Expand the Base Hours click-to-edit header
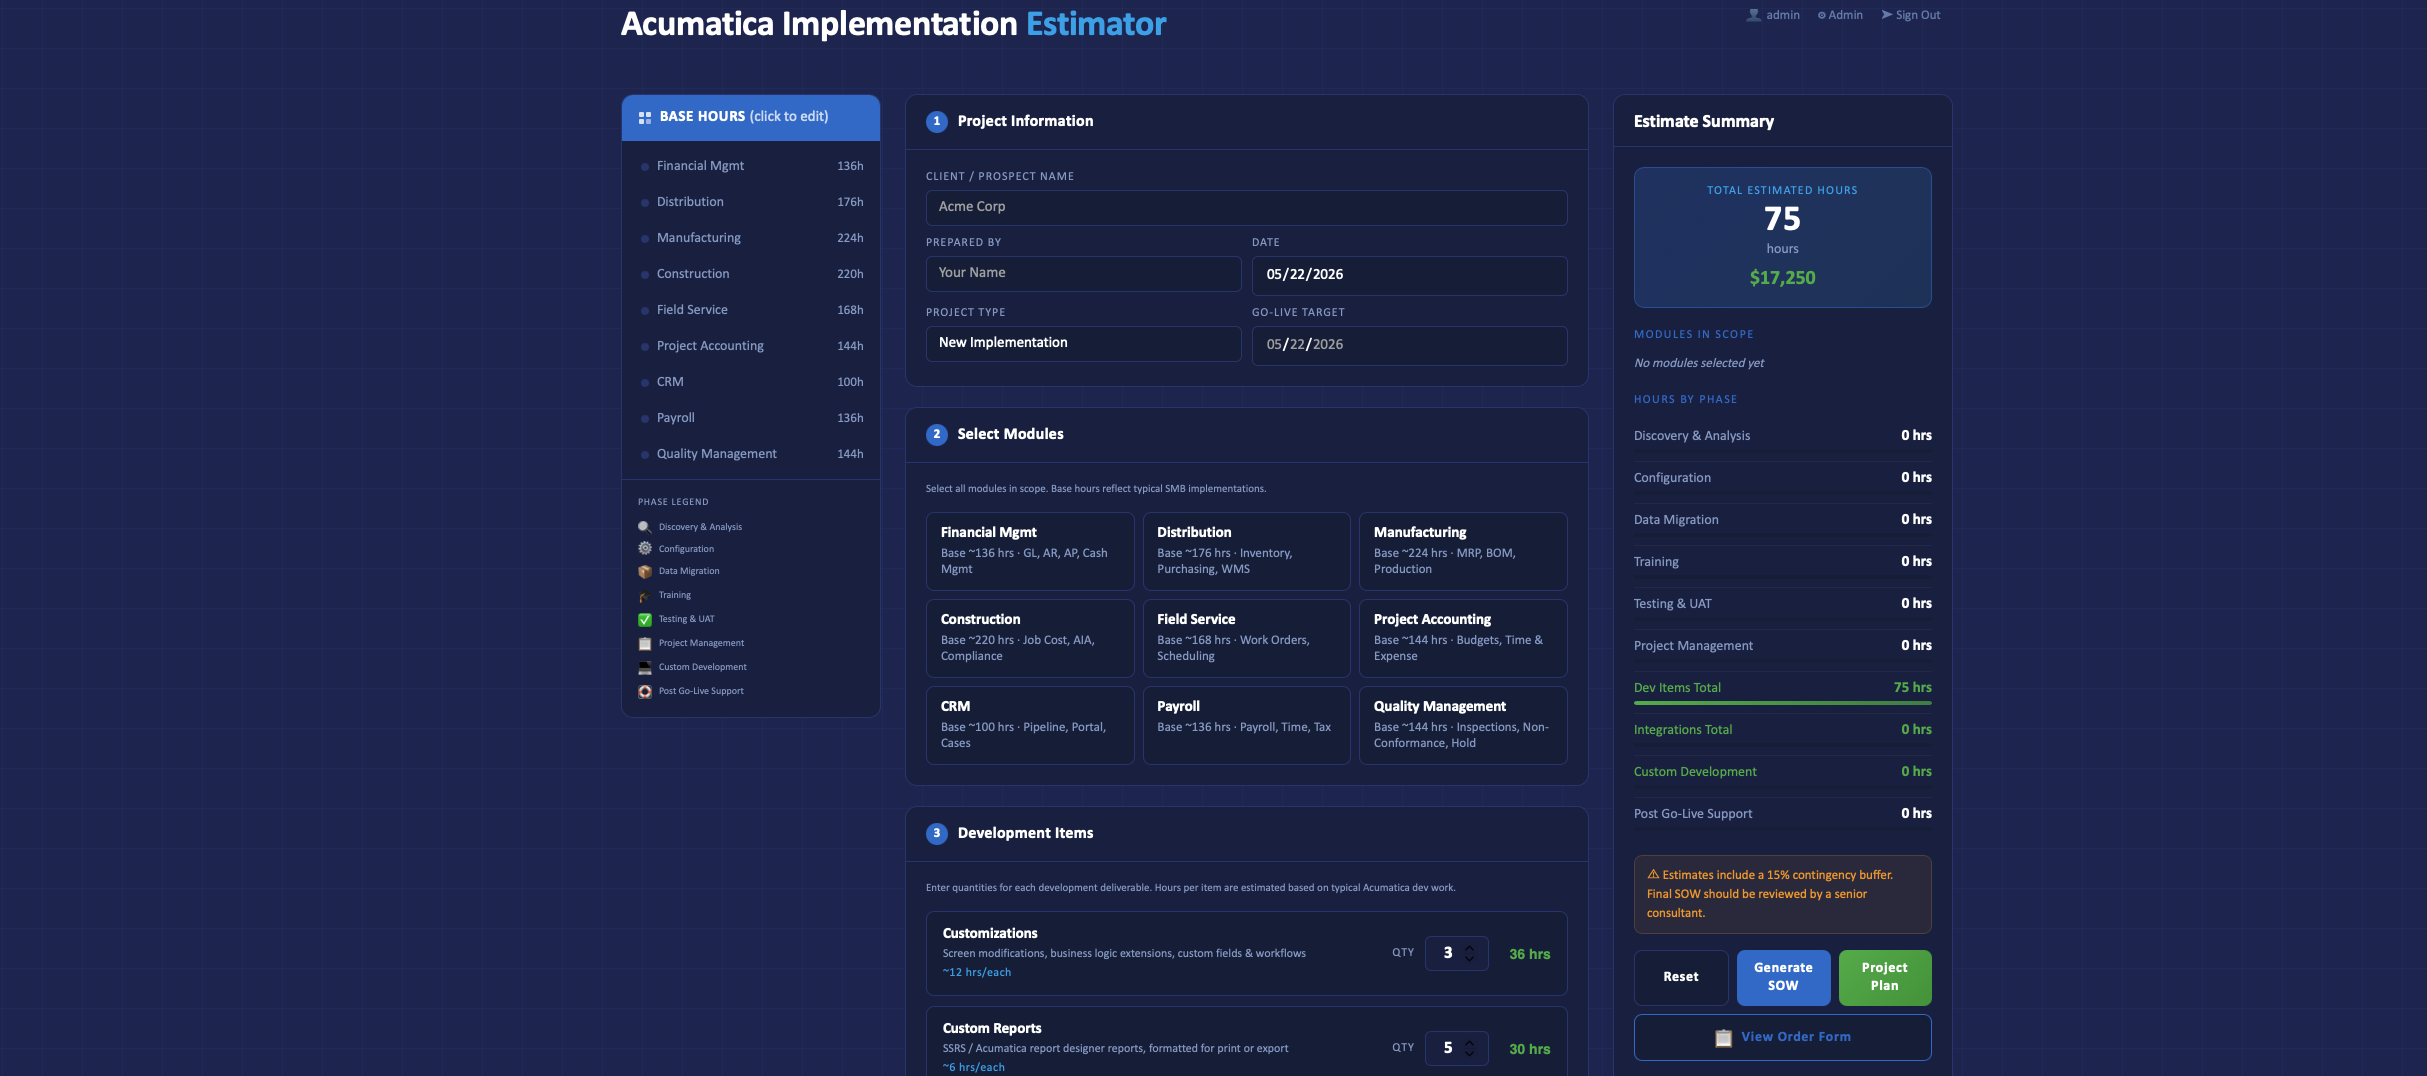This screenshot has width=2427, height=1076. [751, 118]
